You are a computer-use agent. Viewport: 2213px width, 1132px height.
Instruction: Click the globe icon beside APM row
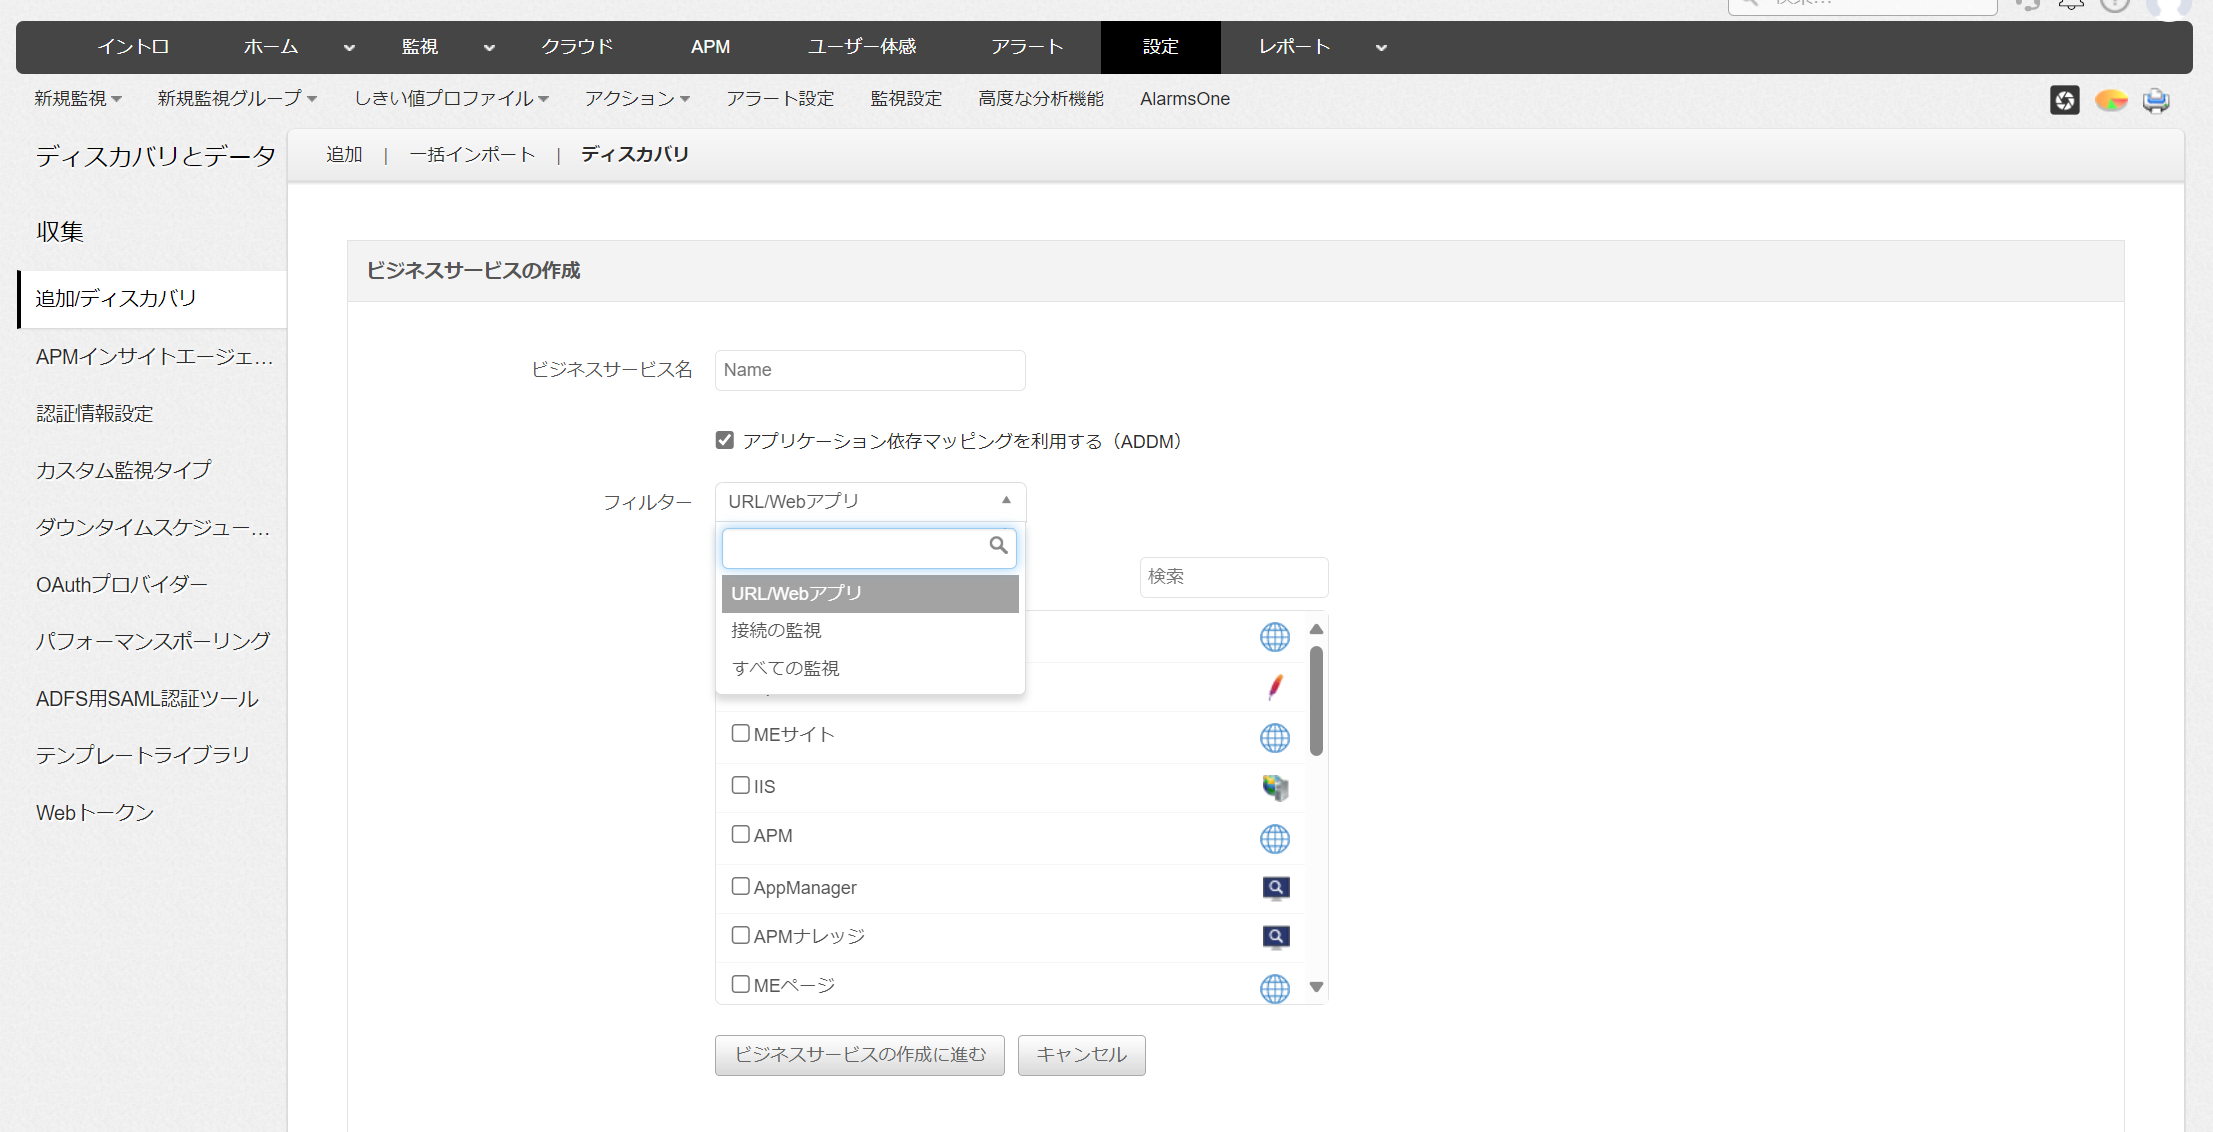tap(1274, 839)
